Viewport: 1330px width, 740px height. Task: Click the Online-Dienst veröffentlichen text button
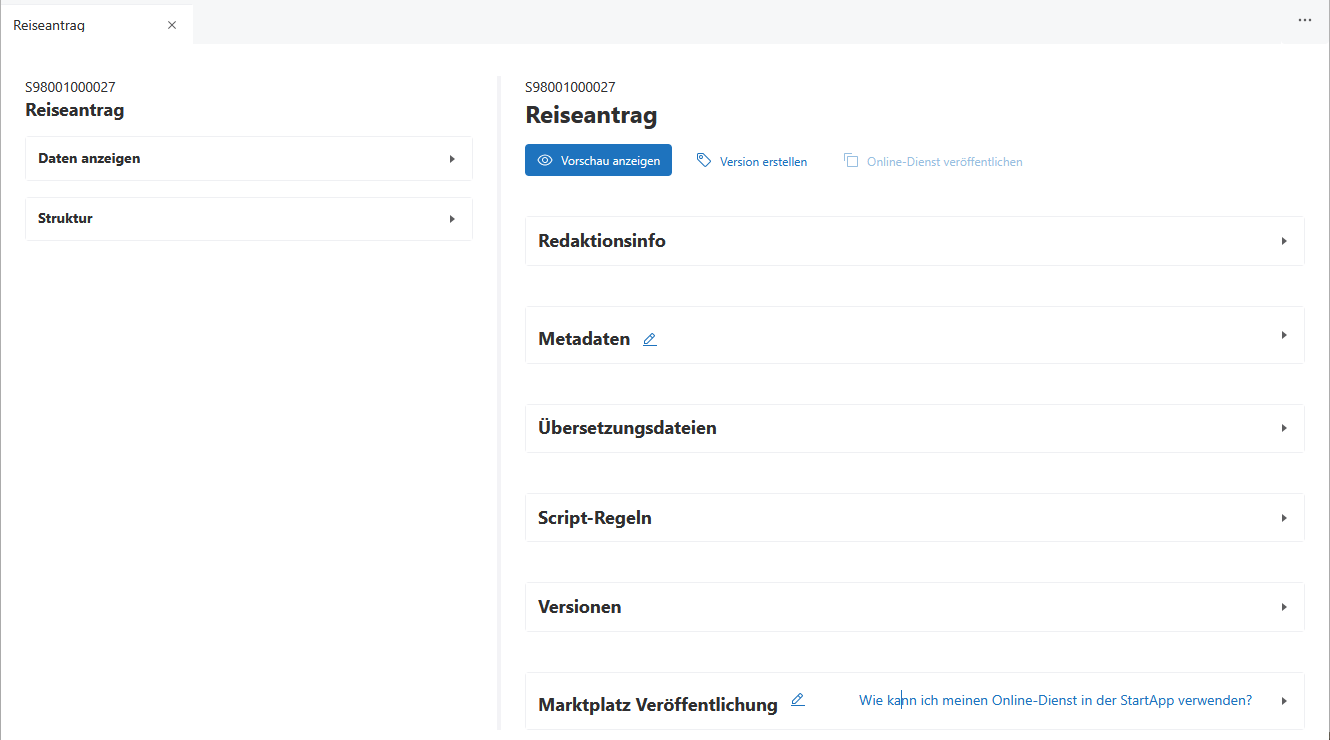point(944,161)
